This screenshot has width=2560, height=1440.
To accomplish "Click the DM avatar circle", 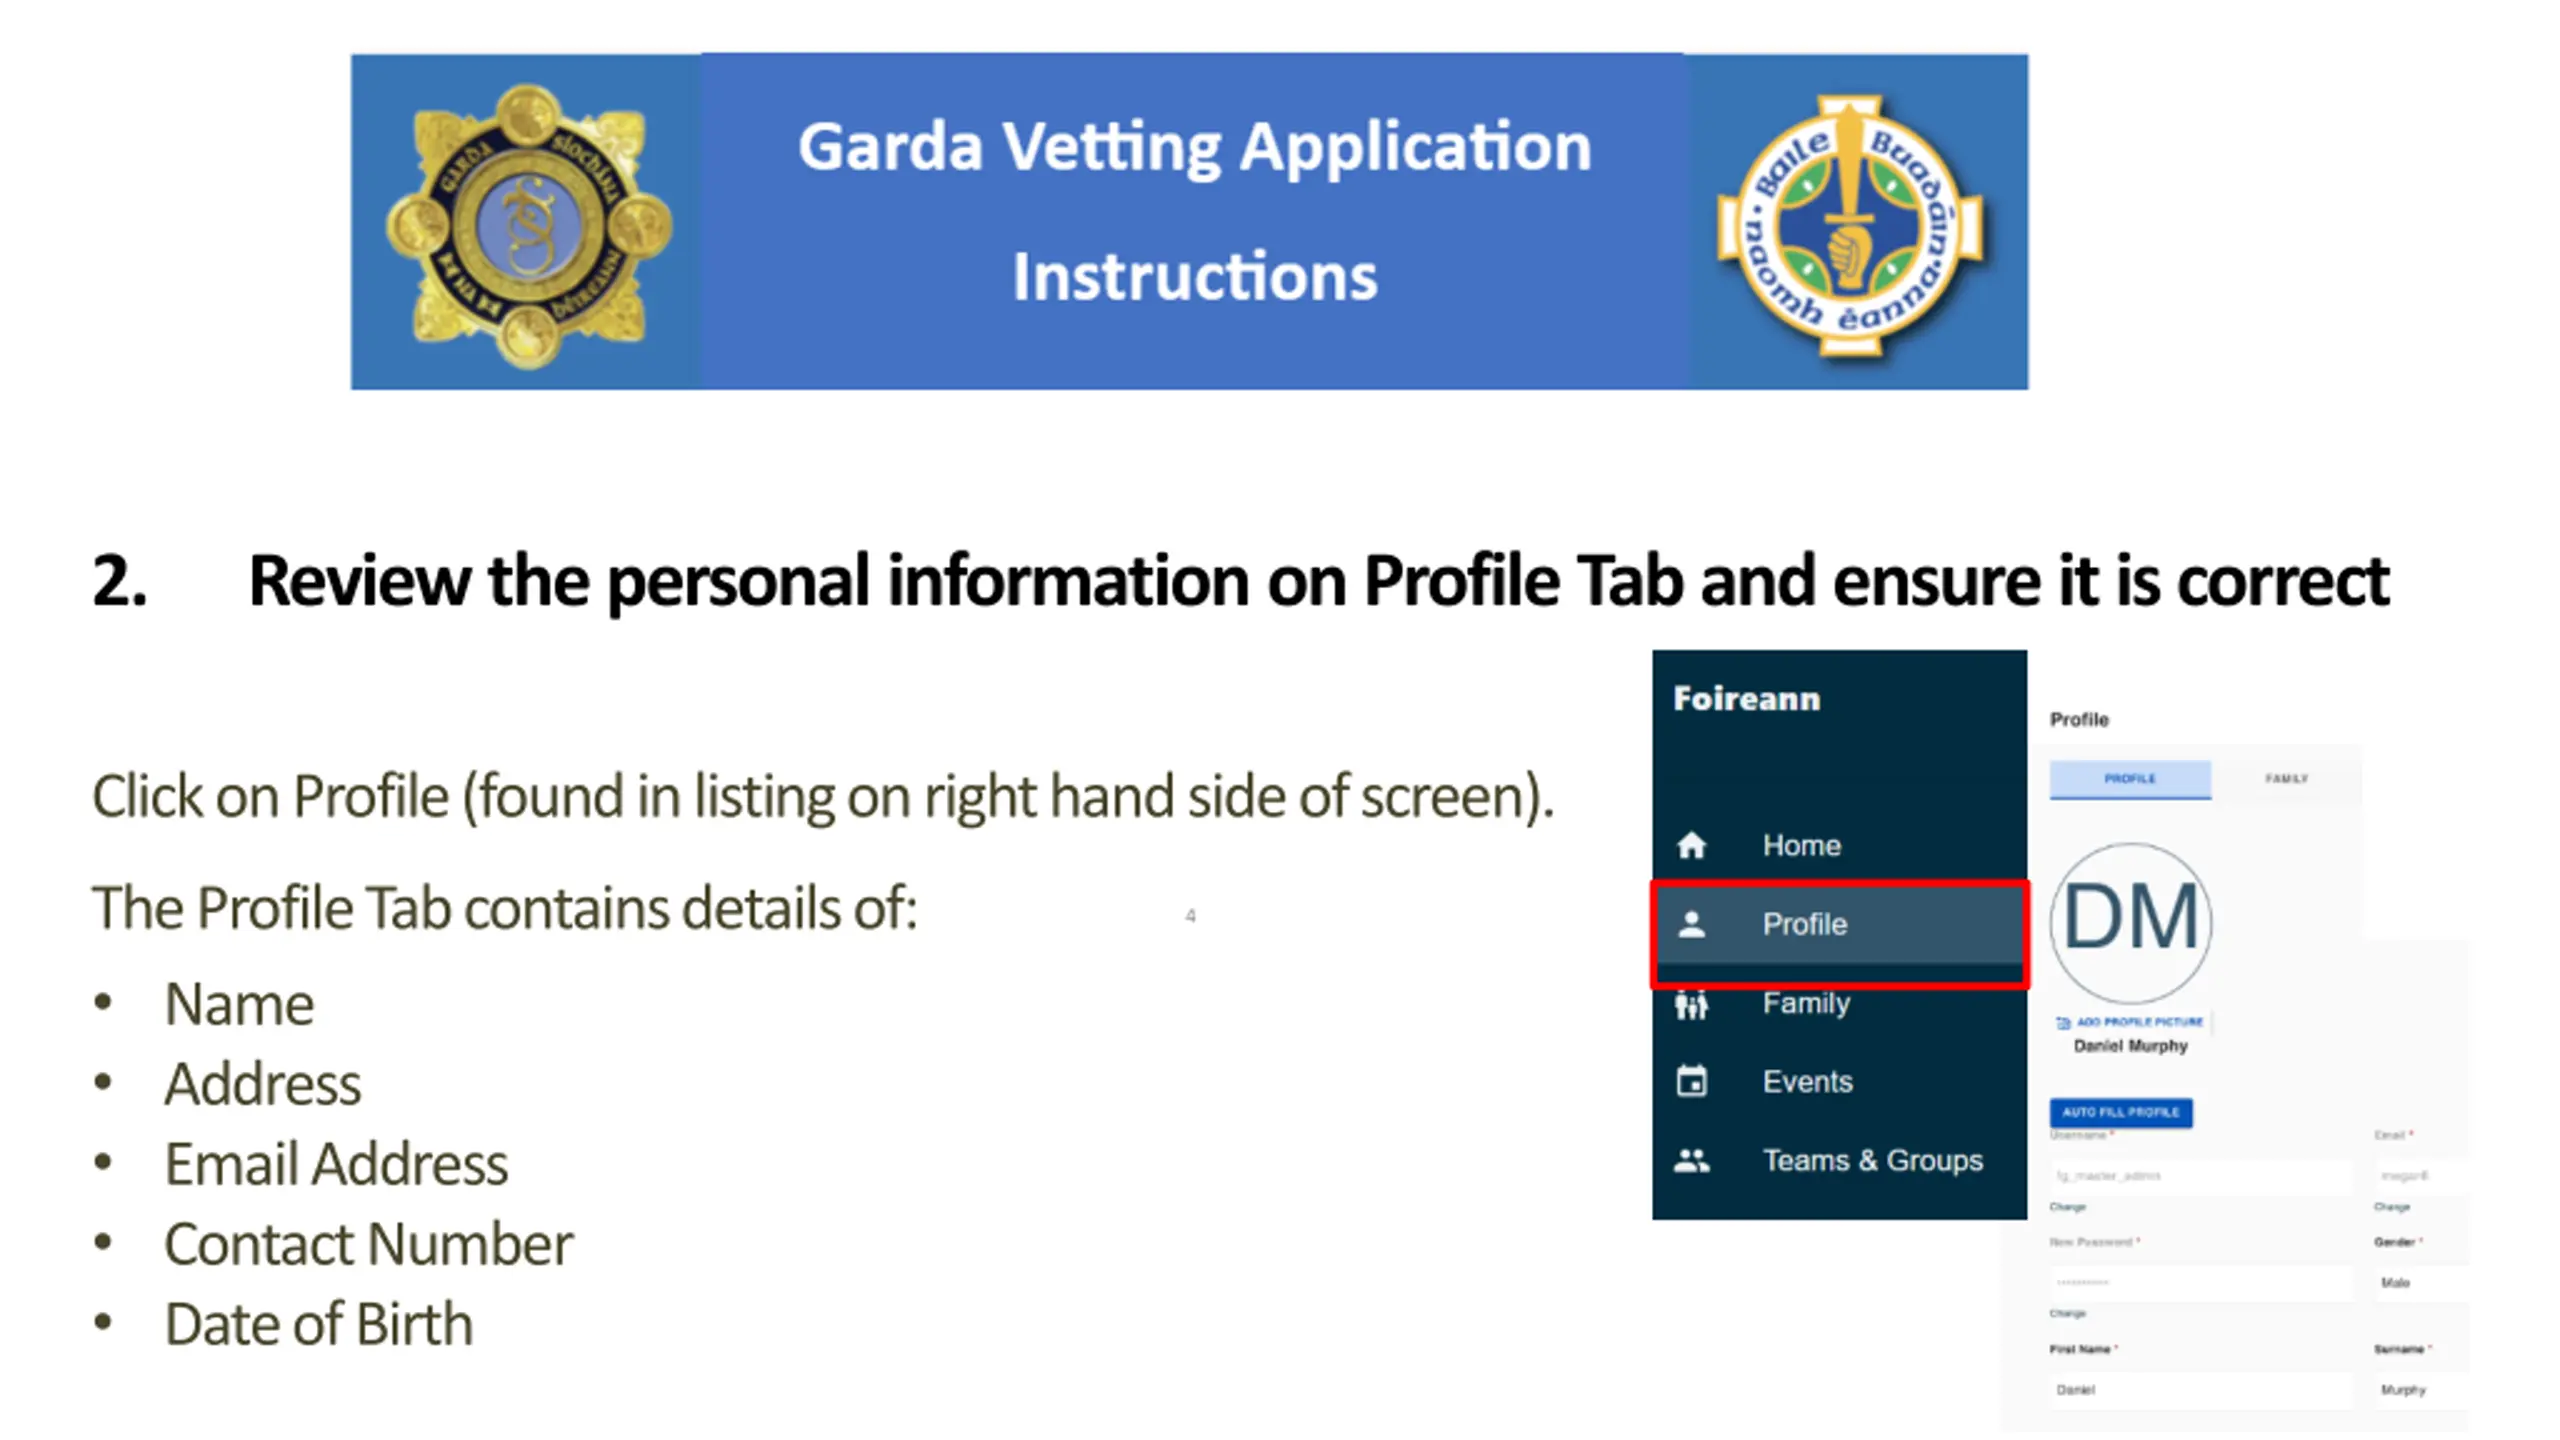I will pos(2130,922).
